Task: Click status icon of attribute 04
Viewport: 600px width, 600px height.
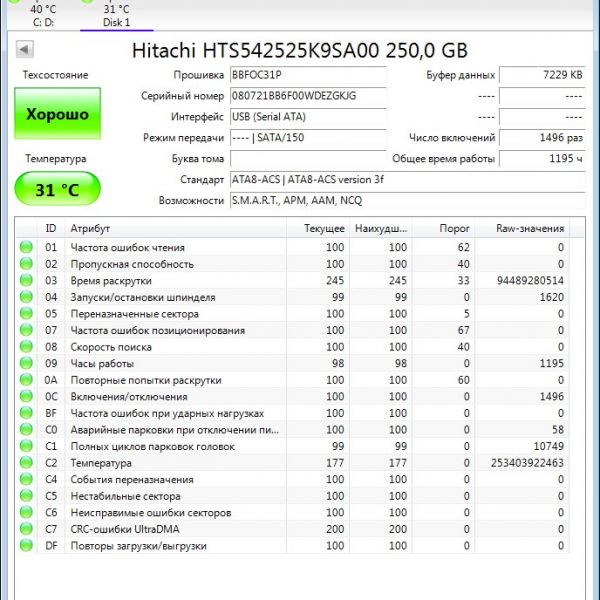Action: coord(26,297)
